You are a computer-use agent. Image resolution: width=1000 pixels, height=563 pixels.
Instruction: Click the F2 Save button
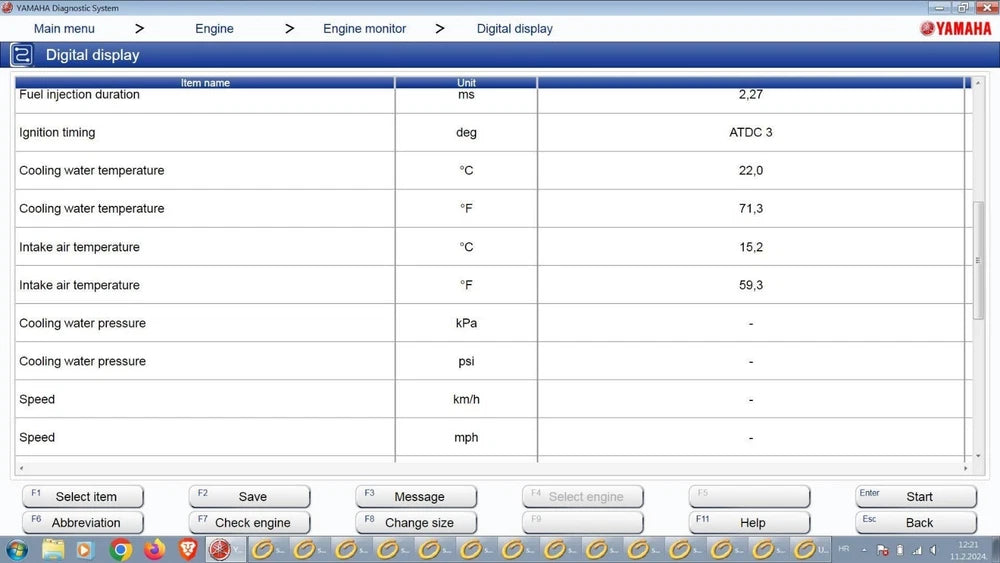[249, 496]
